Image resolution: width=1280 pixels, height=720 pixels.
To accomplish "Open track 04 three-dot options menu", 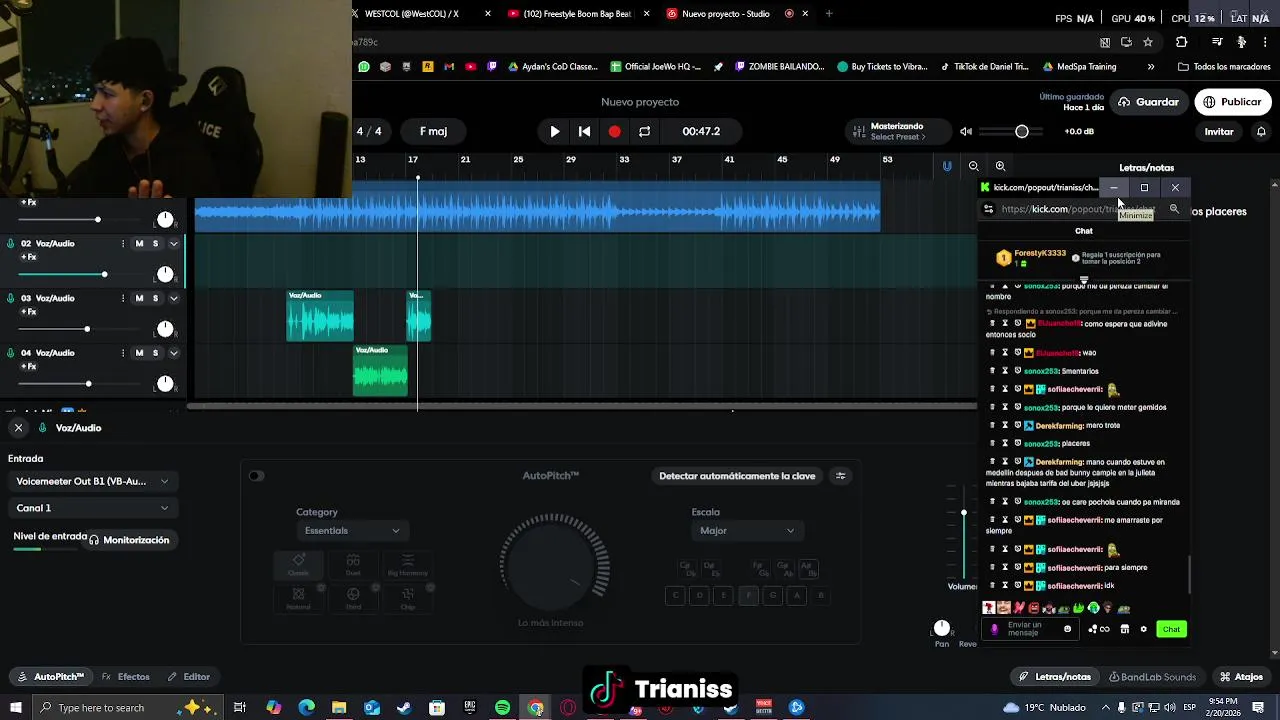I will click(123, 352).
